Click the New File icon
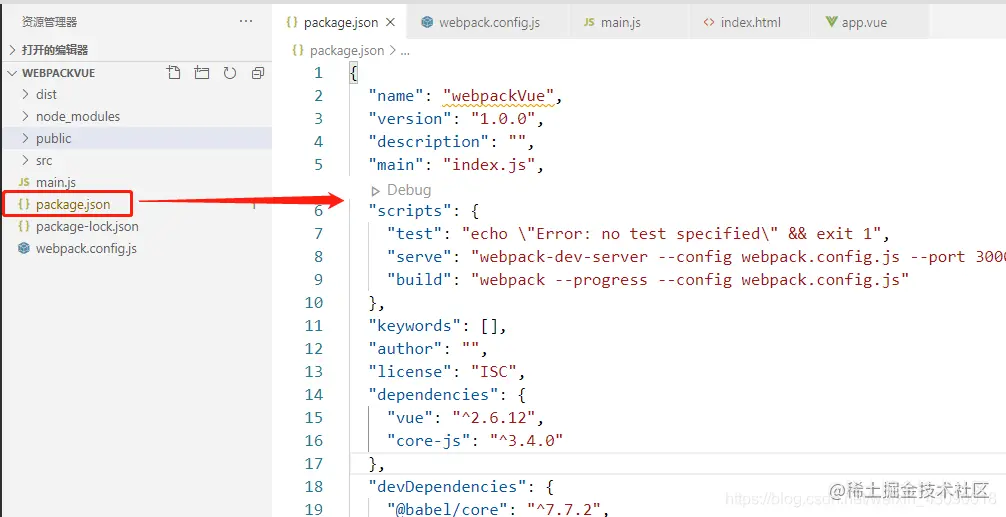Screen dimensions: 1006x517 pos(173,72)
